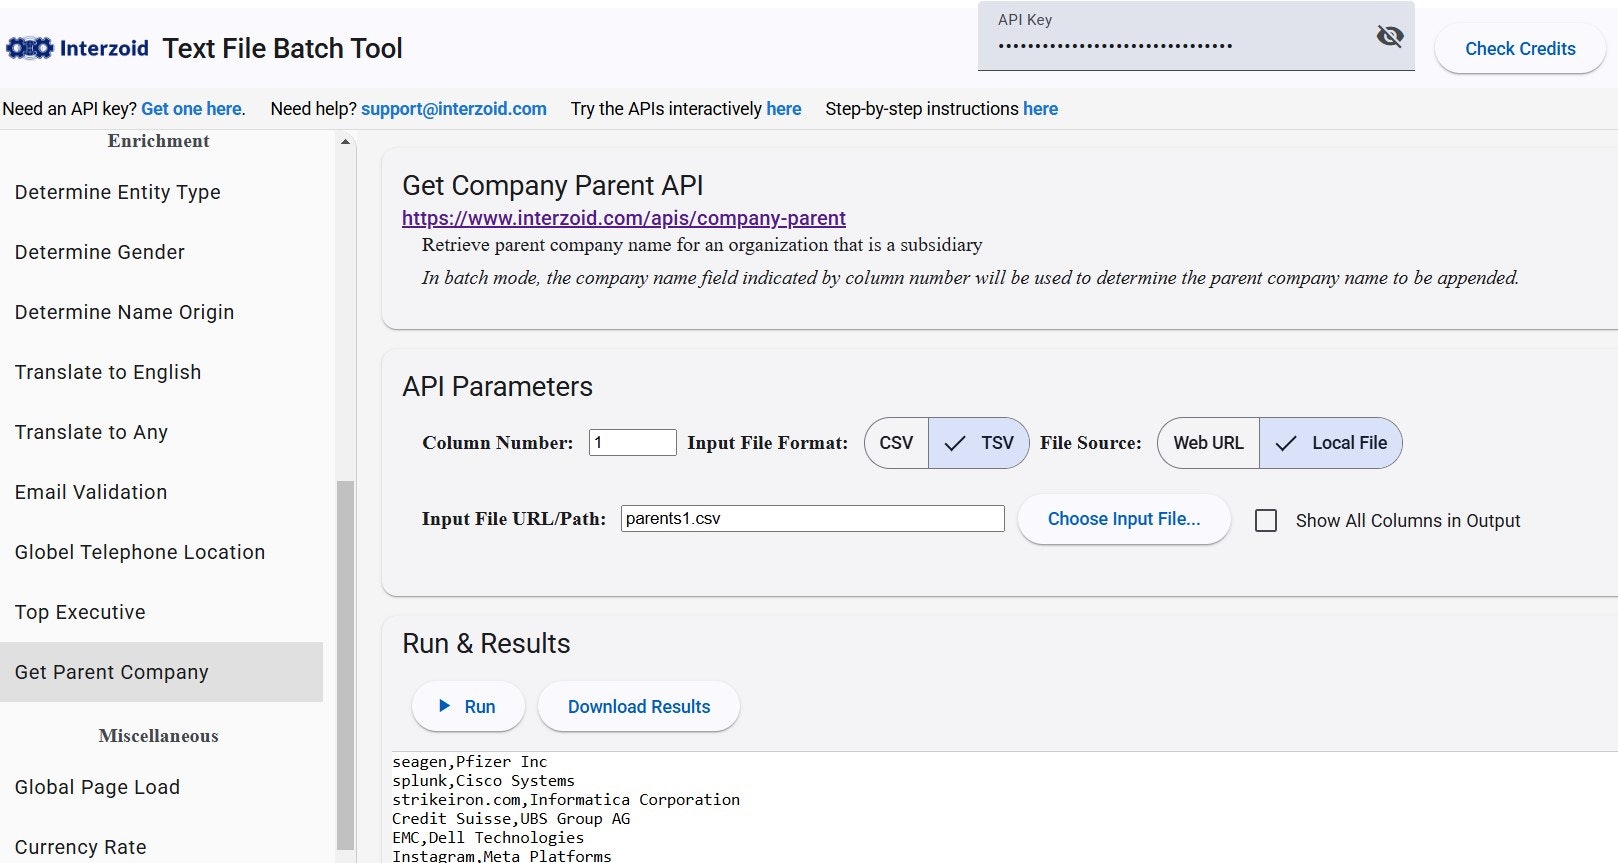Screen dimensions: 1618x863
Task: Click the 'API Parameters' heading
Action: click(497, 386)
